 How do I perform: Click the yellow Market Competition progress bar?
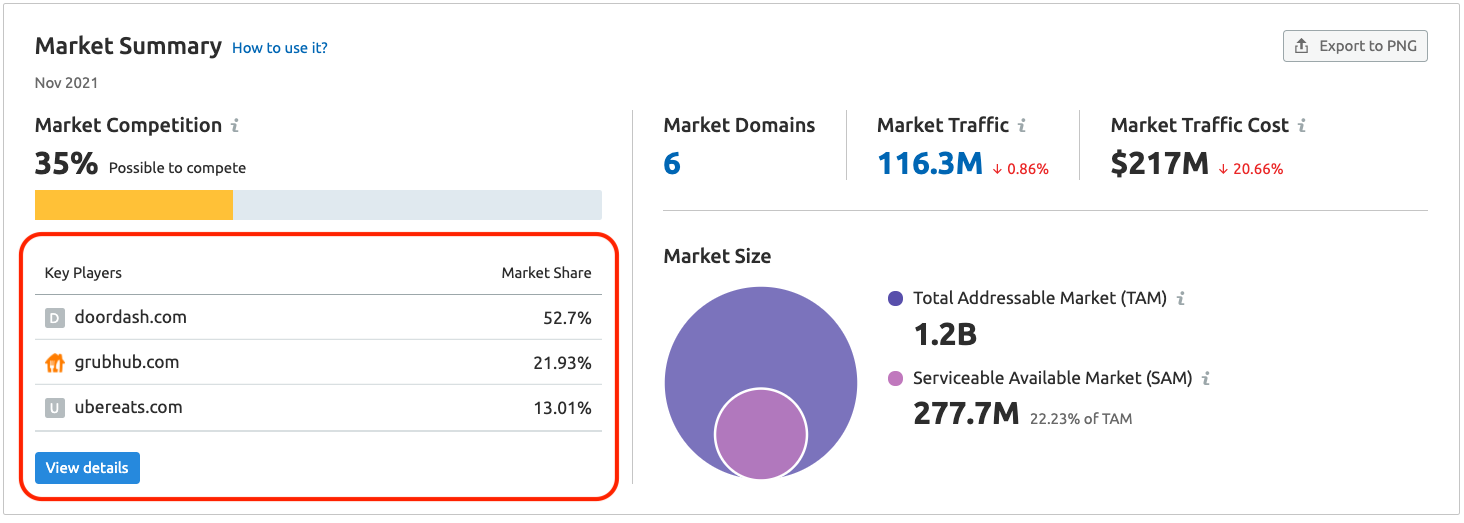point(134,205)
